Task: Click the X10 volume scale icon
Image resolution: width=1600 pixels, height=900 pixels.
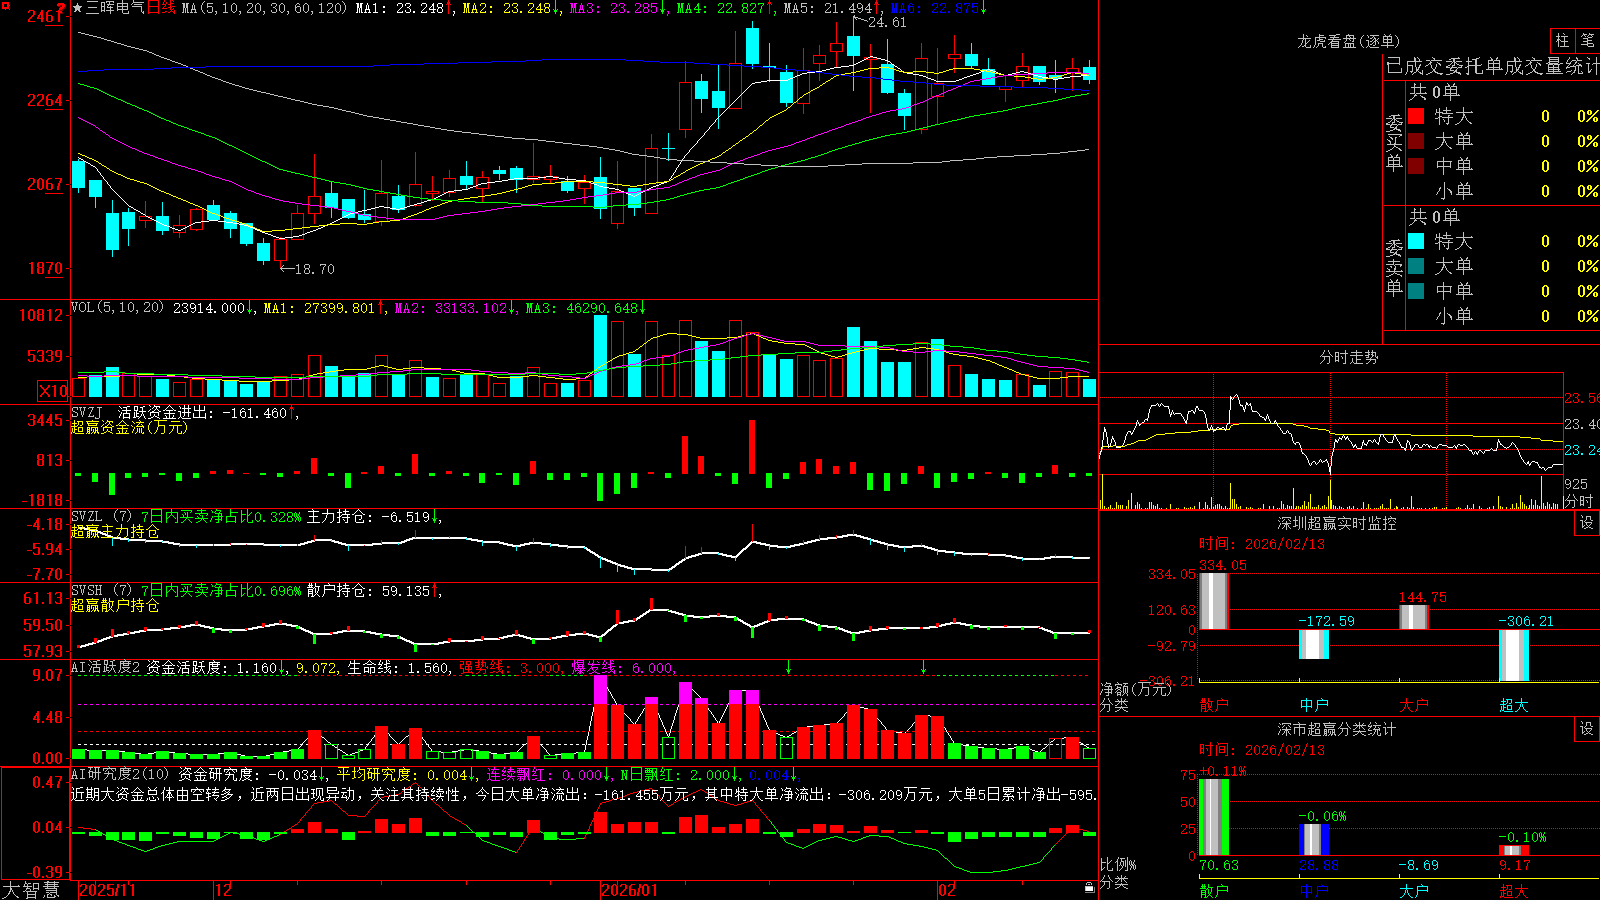Action: tap(53, 391)
